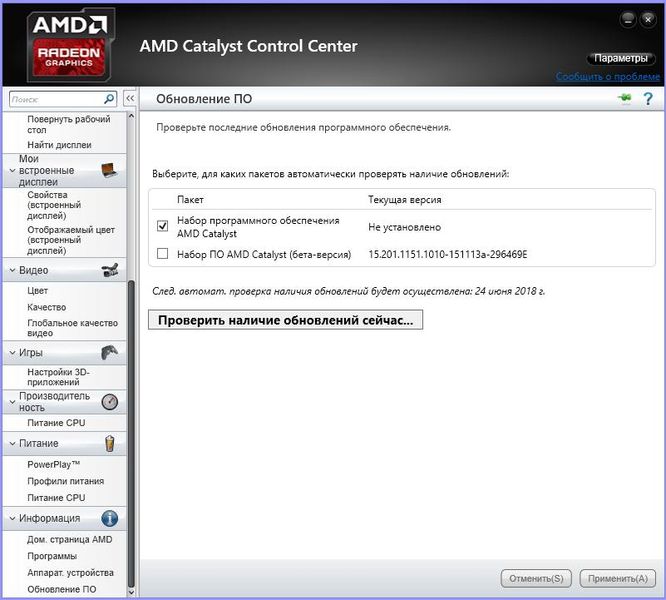This screenshot has width=666, height=600.
Task: Close the Catalyst Control Center window
Action: (648, 19)
